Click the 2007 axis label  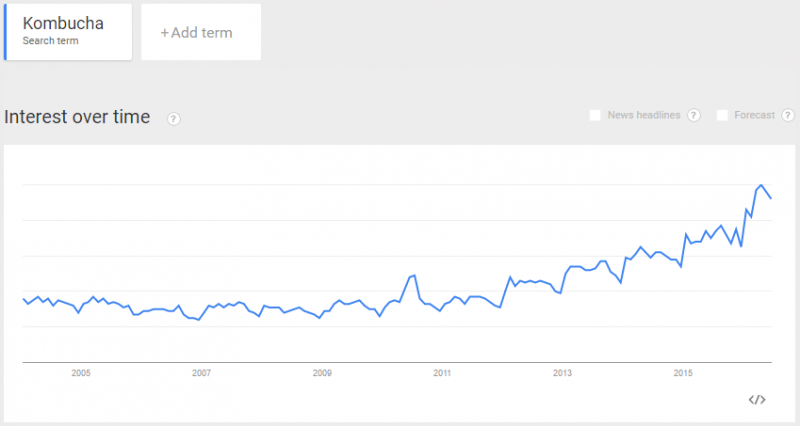(202, 374)
